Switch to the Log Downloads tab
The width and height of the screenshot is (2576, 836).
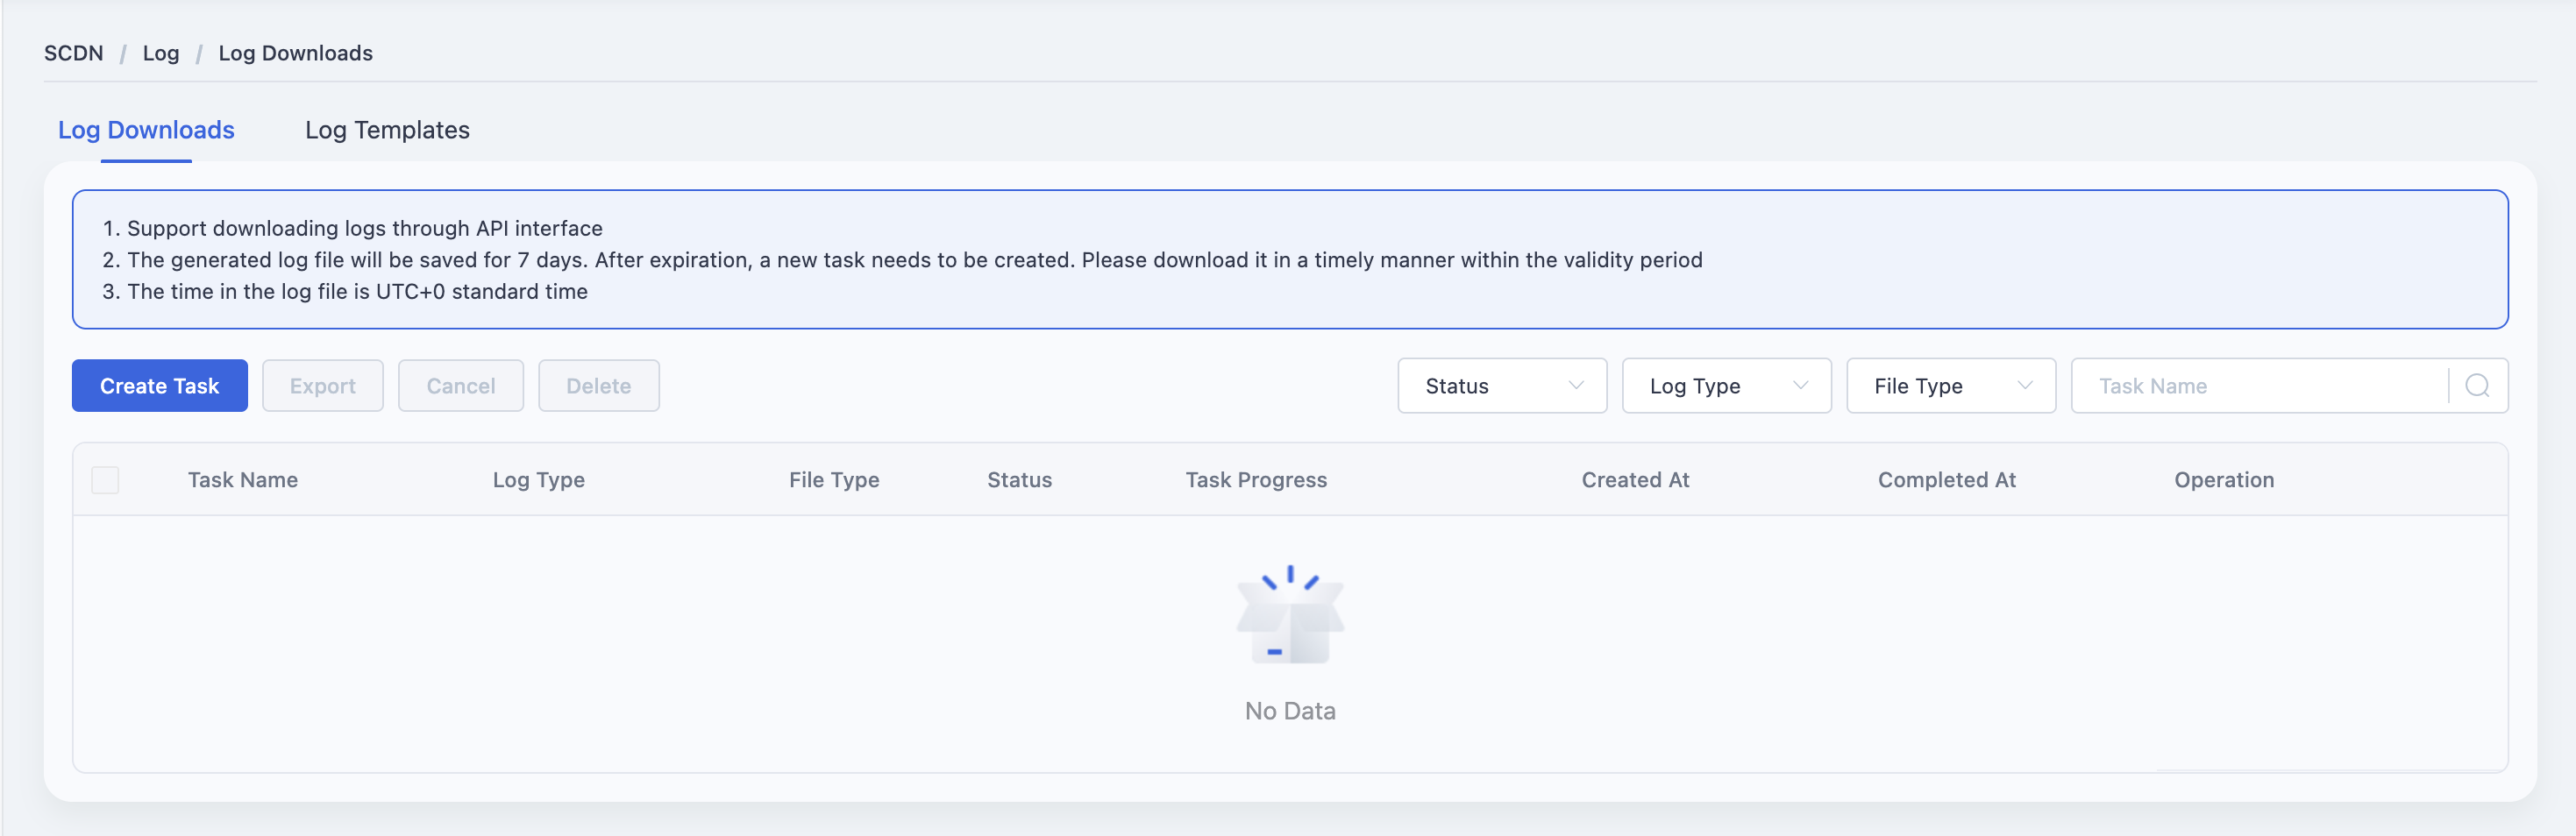click(x=146, y=130)
